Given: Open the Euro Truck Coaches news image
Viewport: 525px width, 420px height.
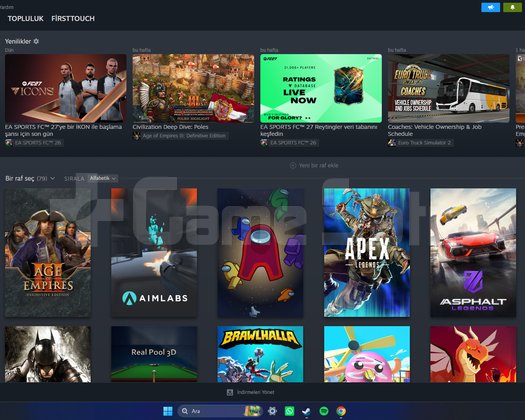Looking at the screenshot, I should 449,88.
